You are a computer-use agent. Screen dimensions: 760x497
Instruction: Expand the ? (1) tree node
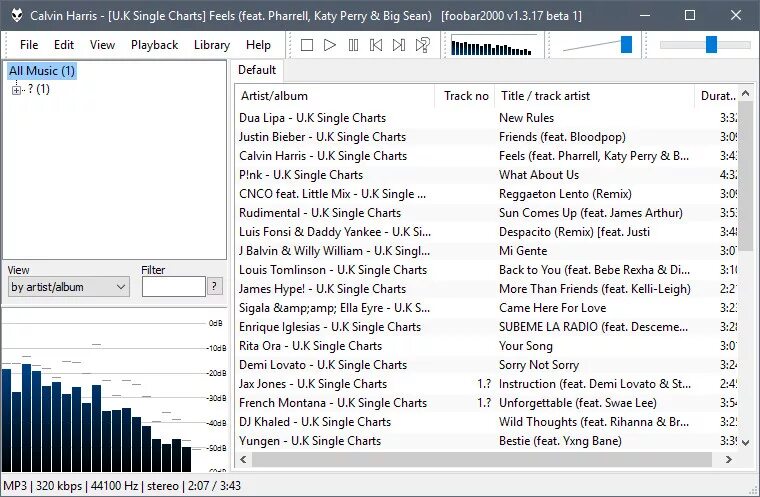16,90
